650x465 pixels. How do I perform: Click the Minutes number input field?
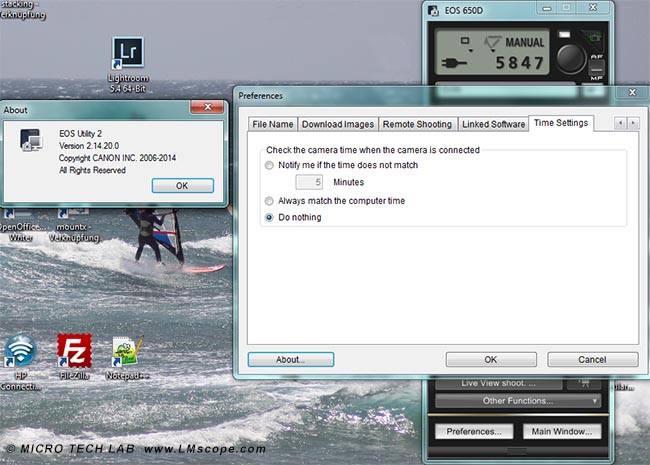pos(310,183)
